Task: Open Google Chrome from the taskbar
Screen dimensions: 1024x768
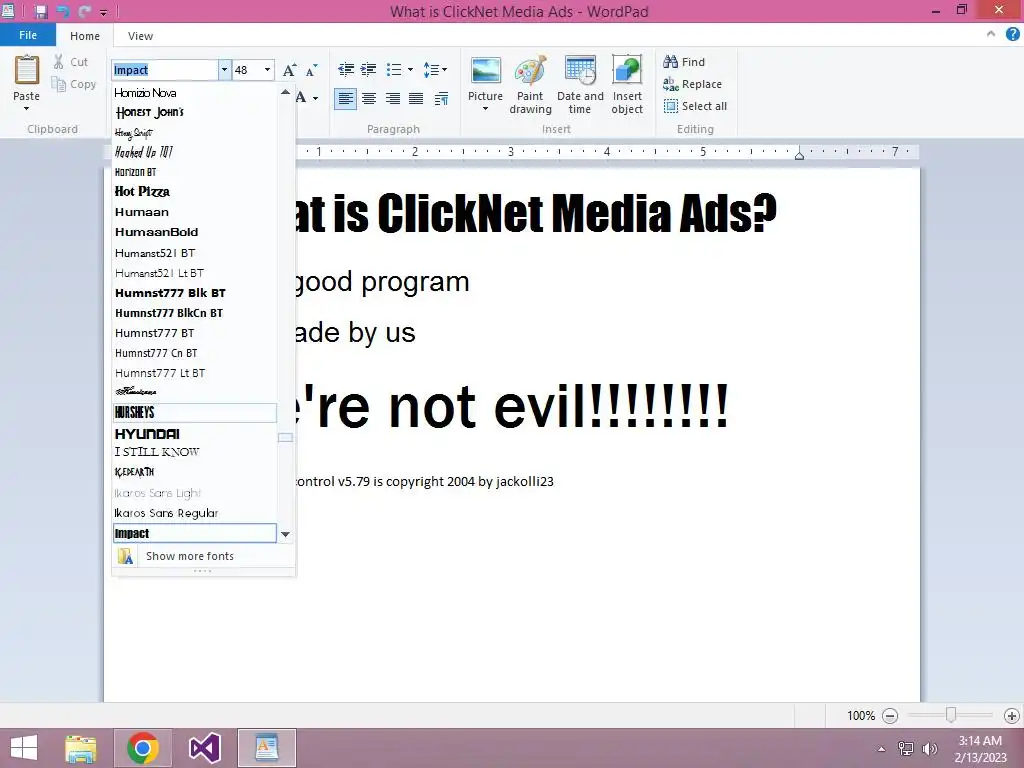Action: coord(143,748)
